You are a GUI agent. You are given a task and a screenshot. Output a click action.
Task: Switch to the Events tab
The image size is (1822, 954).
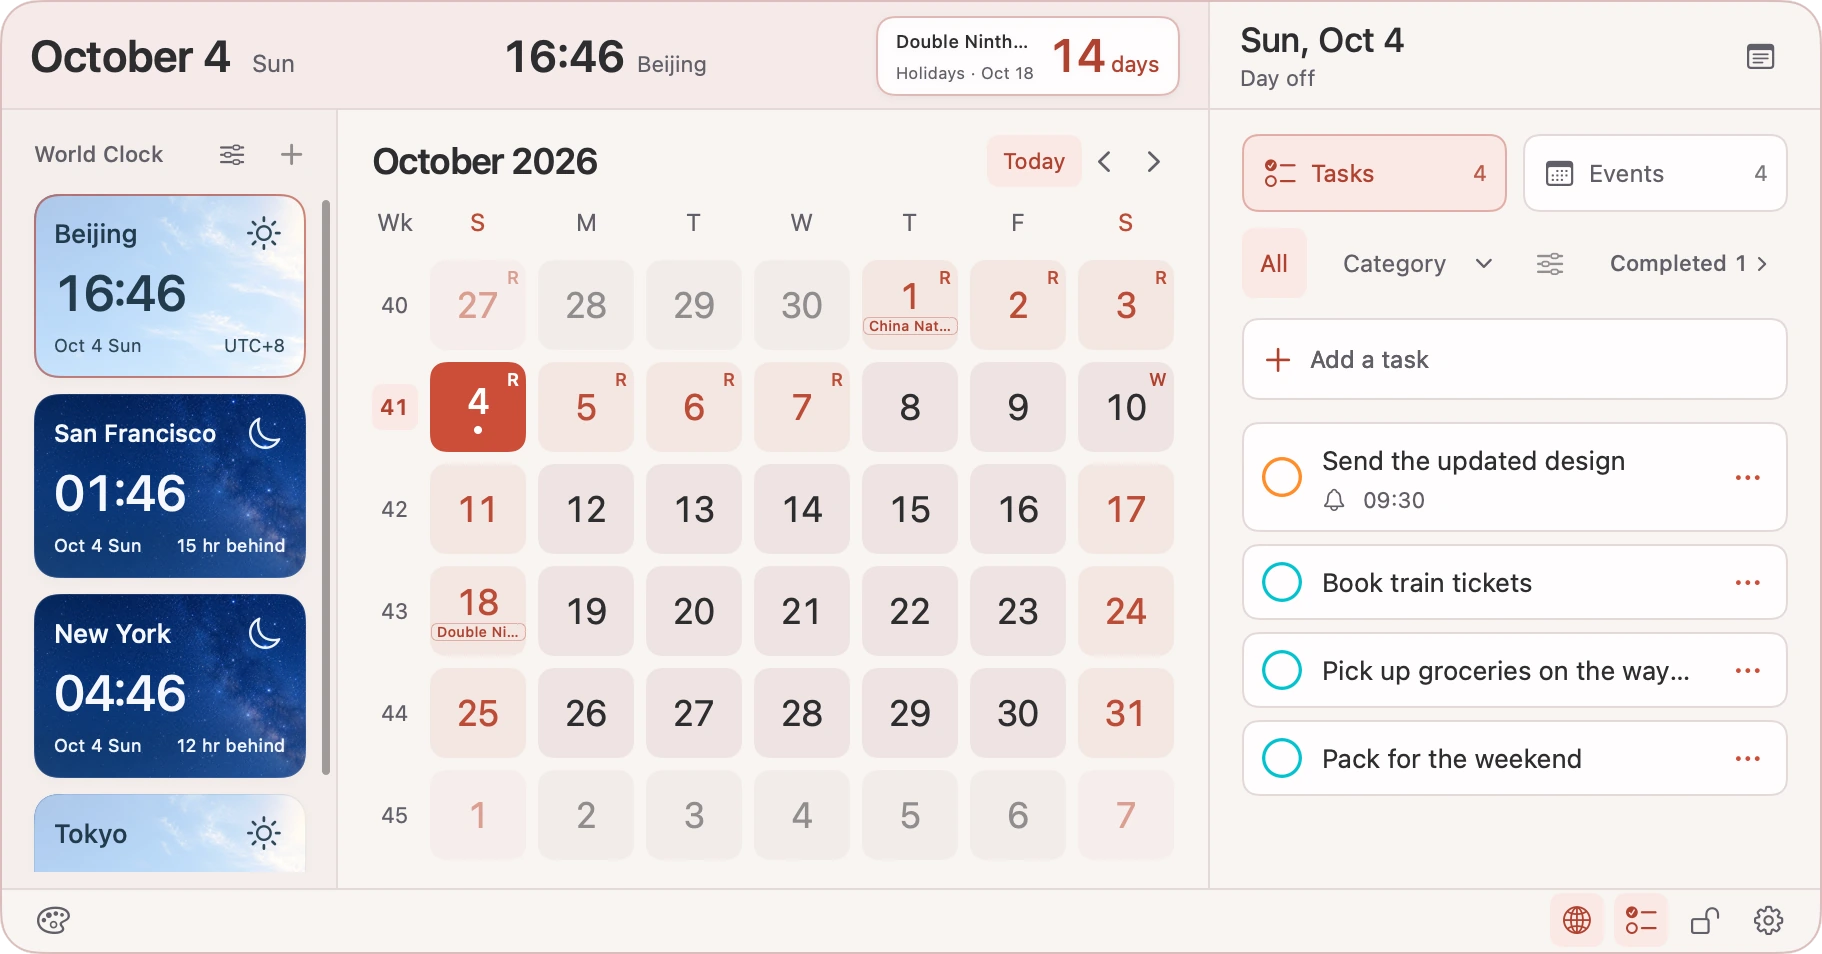[1655, 173]
